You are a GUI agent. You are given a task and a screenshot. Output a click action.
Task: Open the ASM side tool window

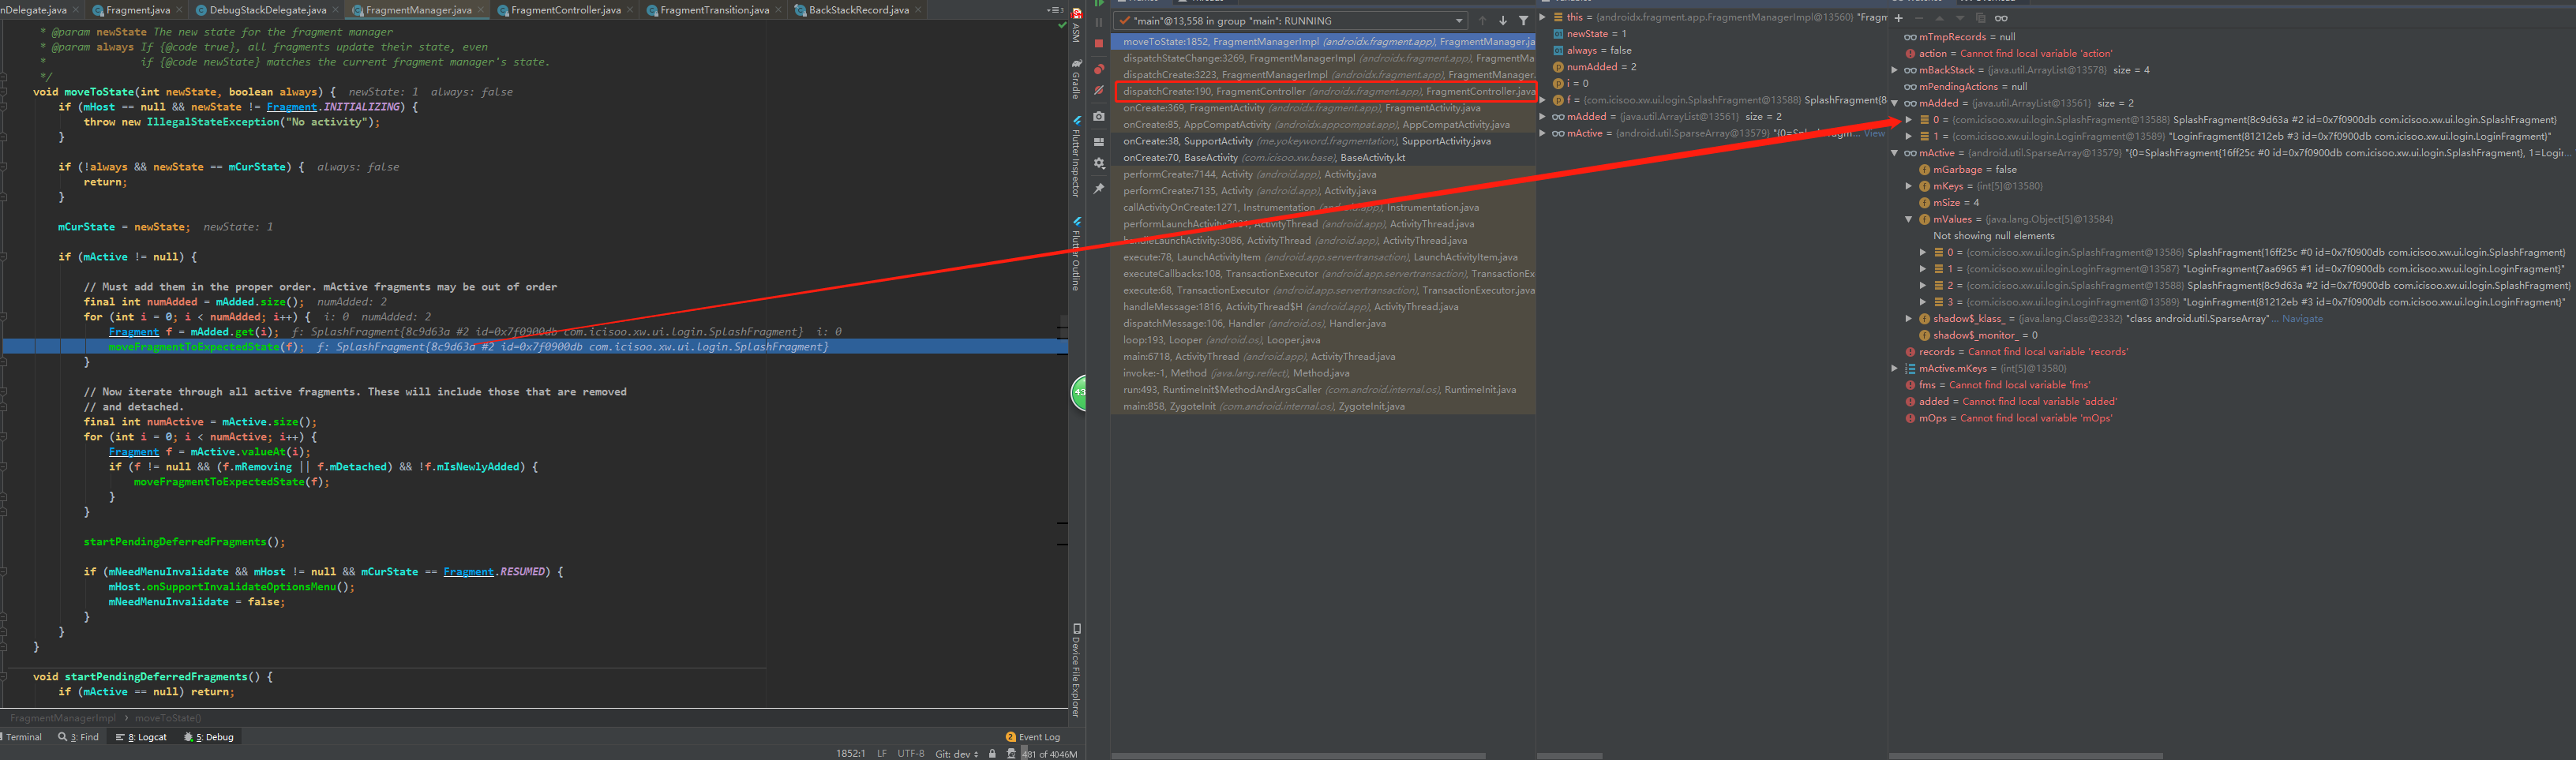1077,27
